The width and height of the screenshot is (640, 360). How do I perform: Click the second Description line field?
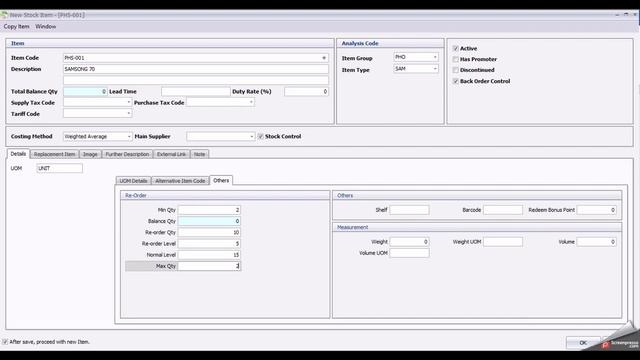(x=196, y=80)
